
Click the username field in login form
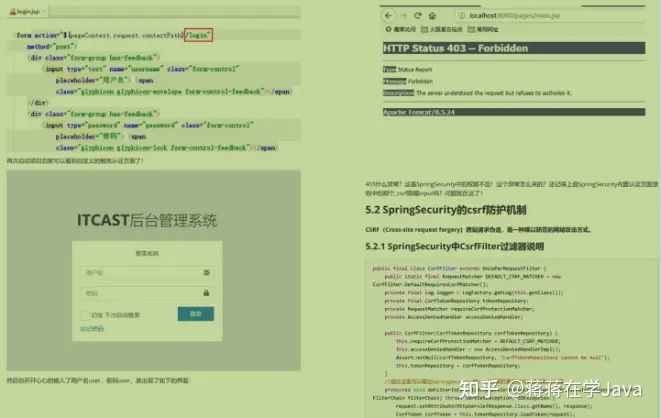pyautogui.click(x=147, y=273)
